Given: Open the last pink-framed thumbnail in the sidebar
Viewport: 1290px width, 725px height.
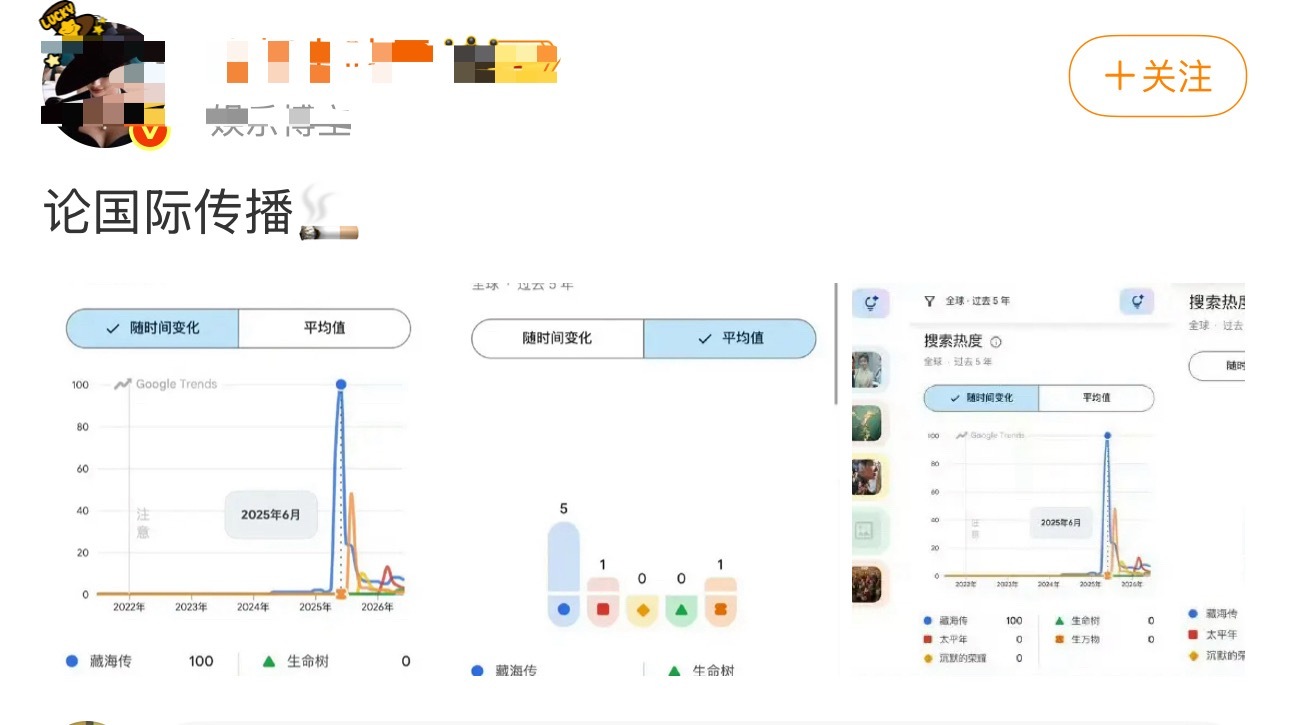Looking at the screenshot, I should (867, 585).
